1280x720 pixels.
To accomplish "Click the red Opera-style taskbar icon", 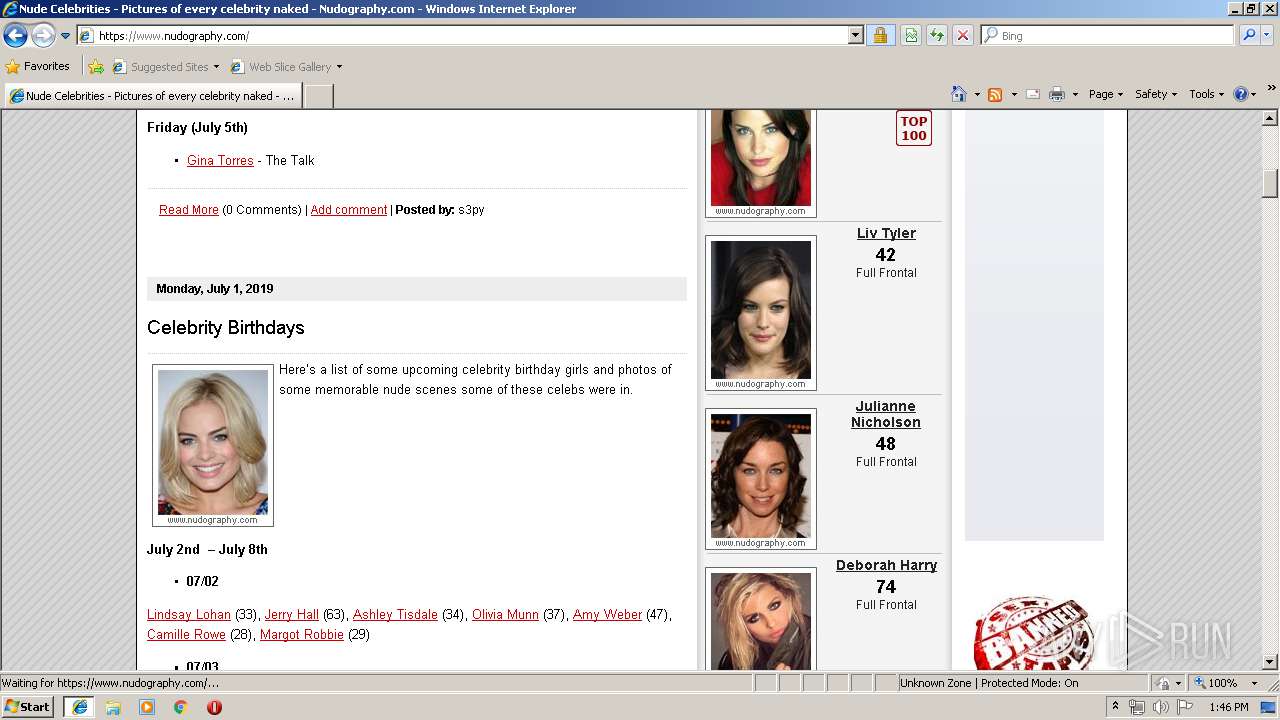I will click(x=214, y=707).
